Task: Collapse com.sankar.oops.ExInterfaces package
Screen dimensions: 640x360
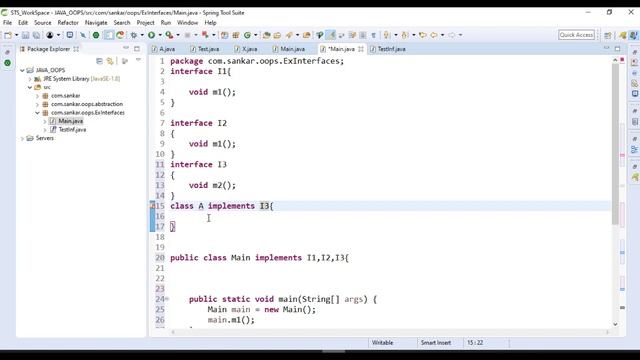Action: [38, 113]
